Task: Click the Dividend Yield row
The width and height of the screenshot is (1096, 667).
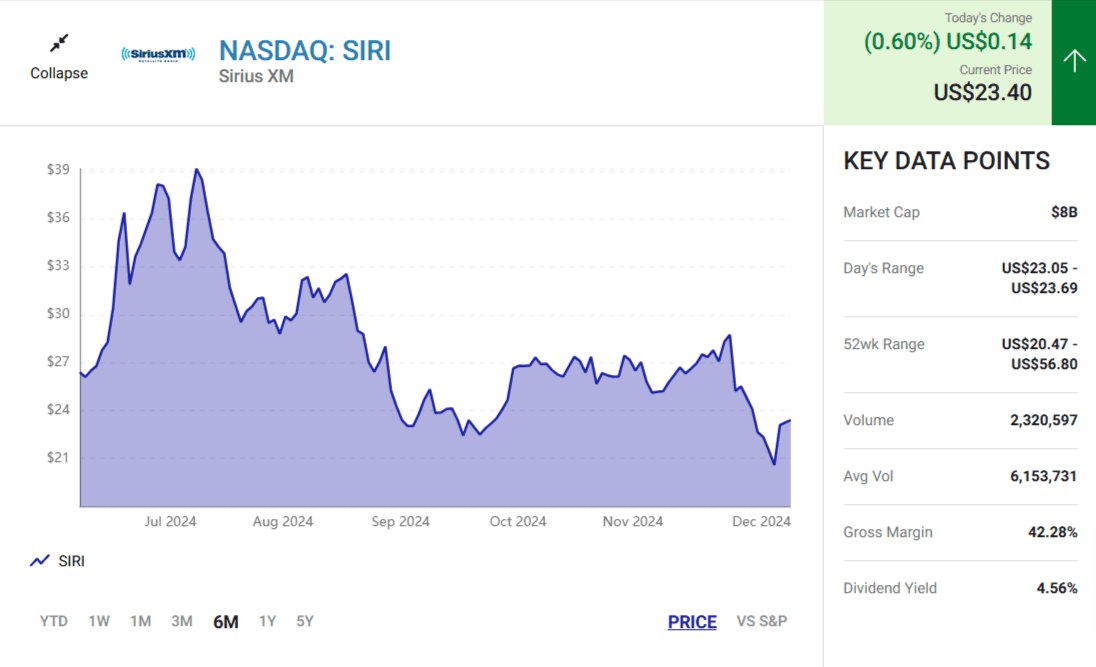Action: [x=960, y=588]
